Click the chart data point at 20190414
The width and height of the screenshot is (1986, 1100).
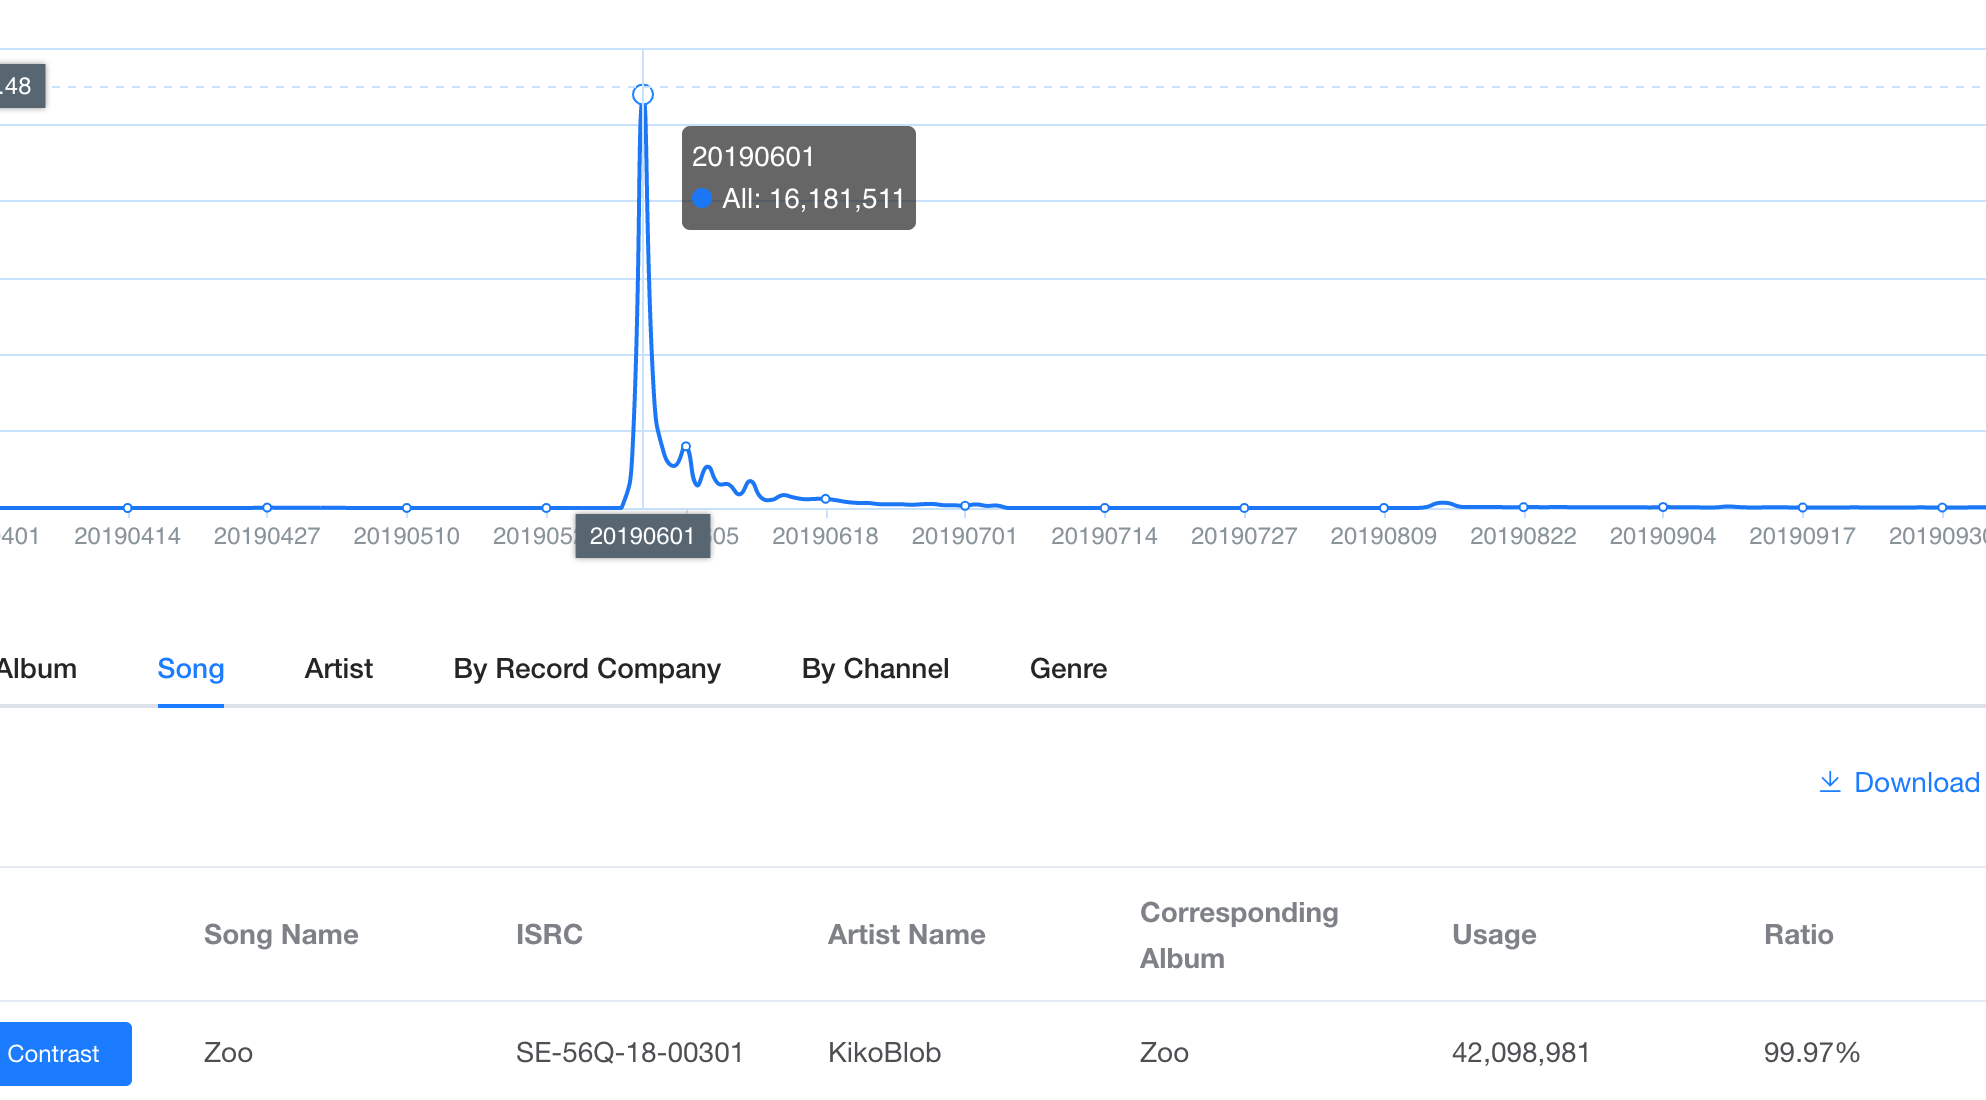pyautogui.click(x=127, y=508)
